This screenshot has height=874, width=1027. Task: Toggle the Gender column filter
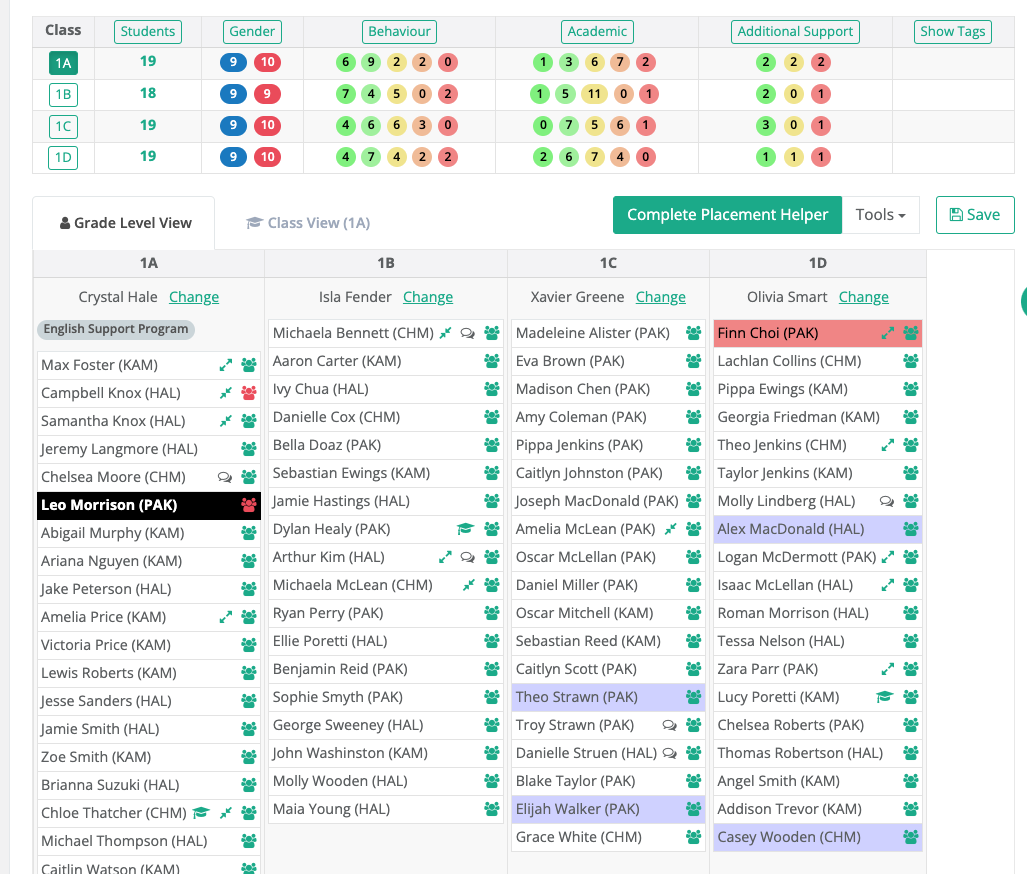tap(252, 31)
